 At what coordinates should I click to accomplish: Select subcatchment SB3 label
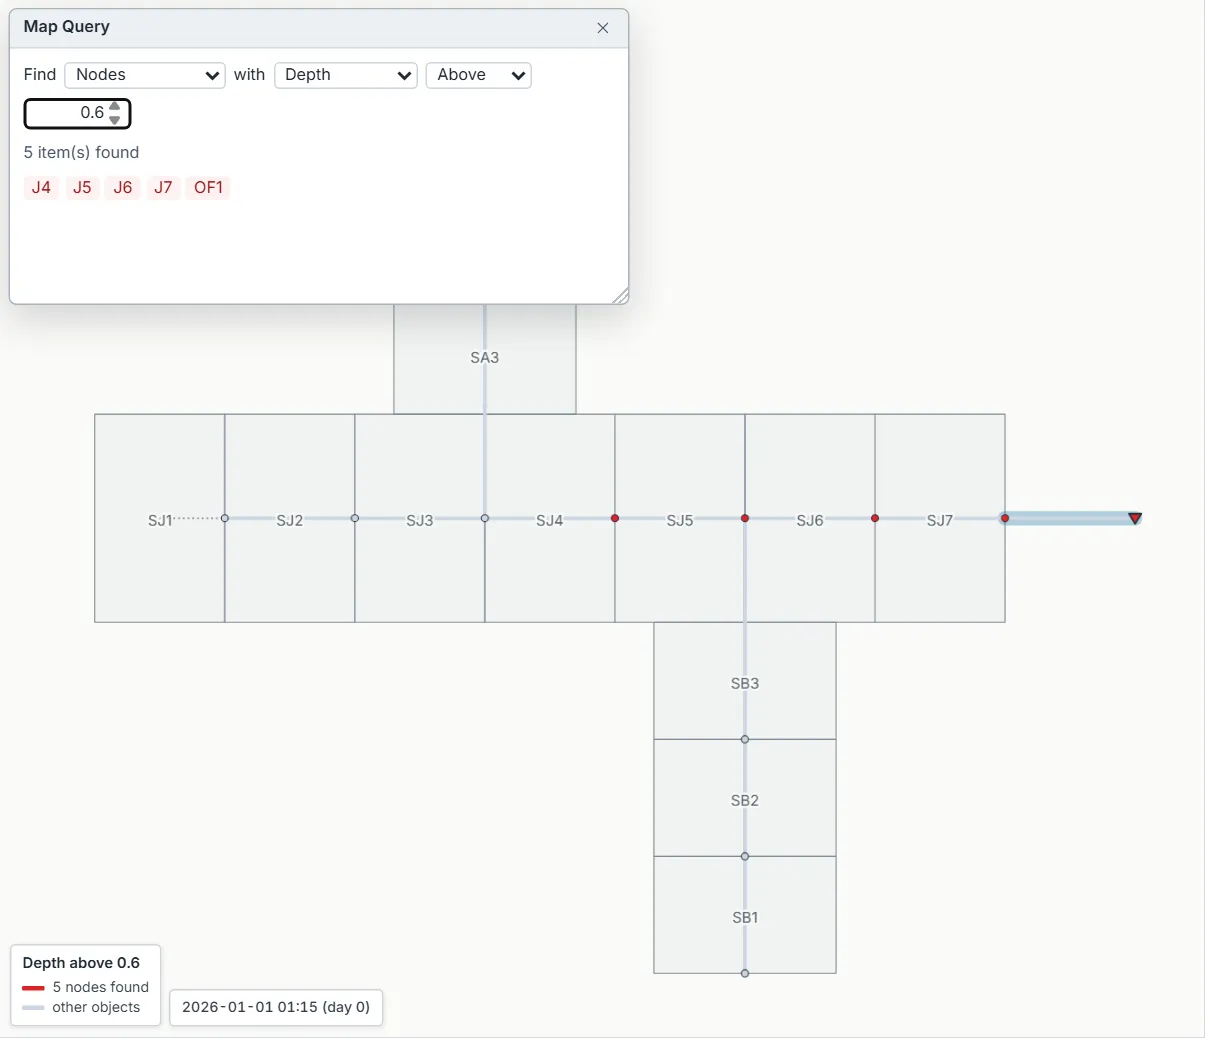point(745,684)
